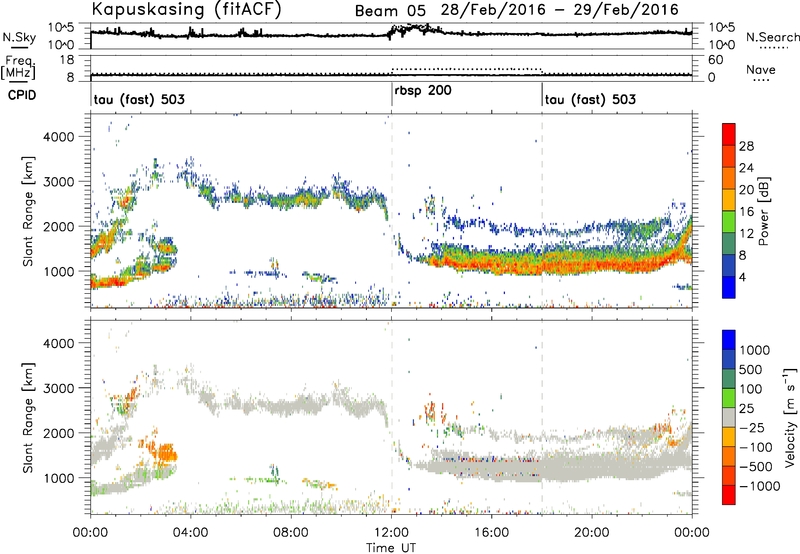Click the 'rbsp 200' CPID entry
The width and height of the screenshot is (800, 554).
(x=423, y=91)
